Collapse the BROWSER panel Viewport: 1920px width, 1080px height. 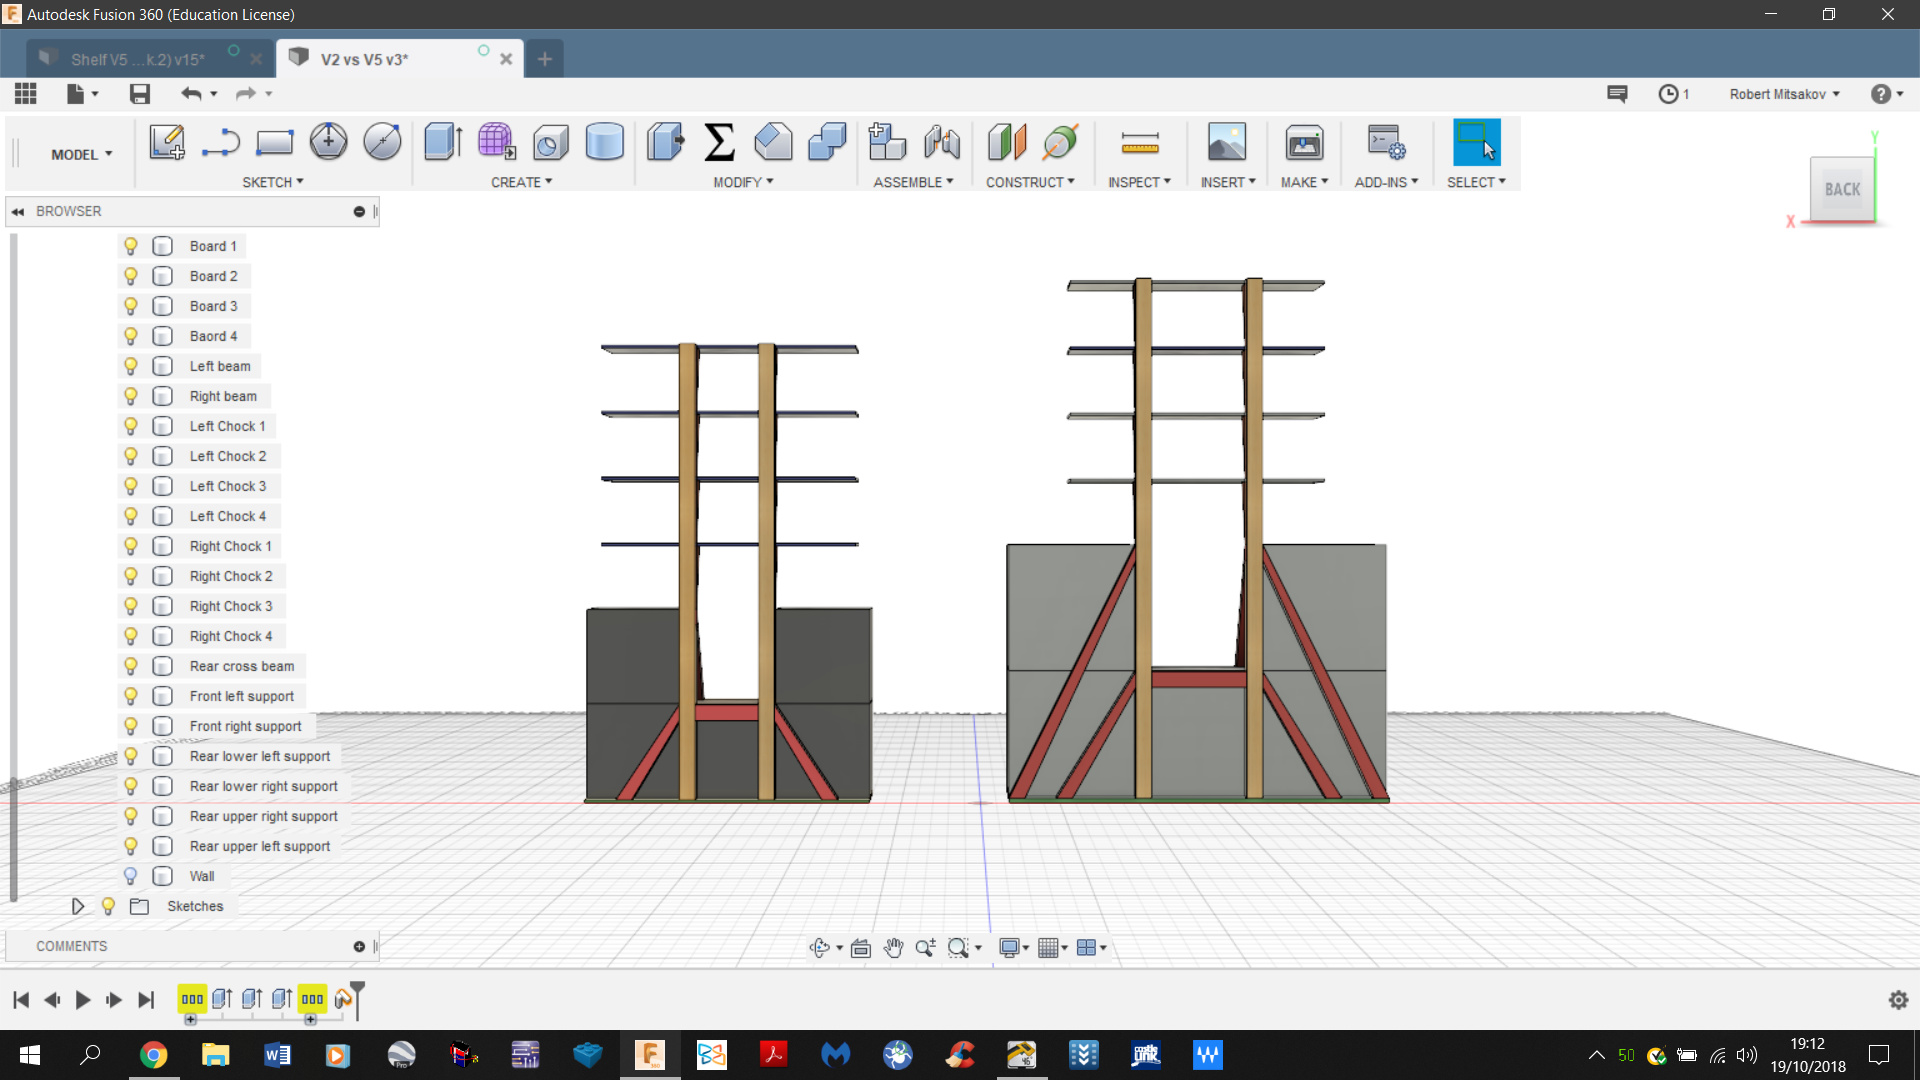[x=18, y=211]
